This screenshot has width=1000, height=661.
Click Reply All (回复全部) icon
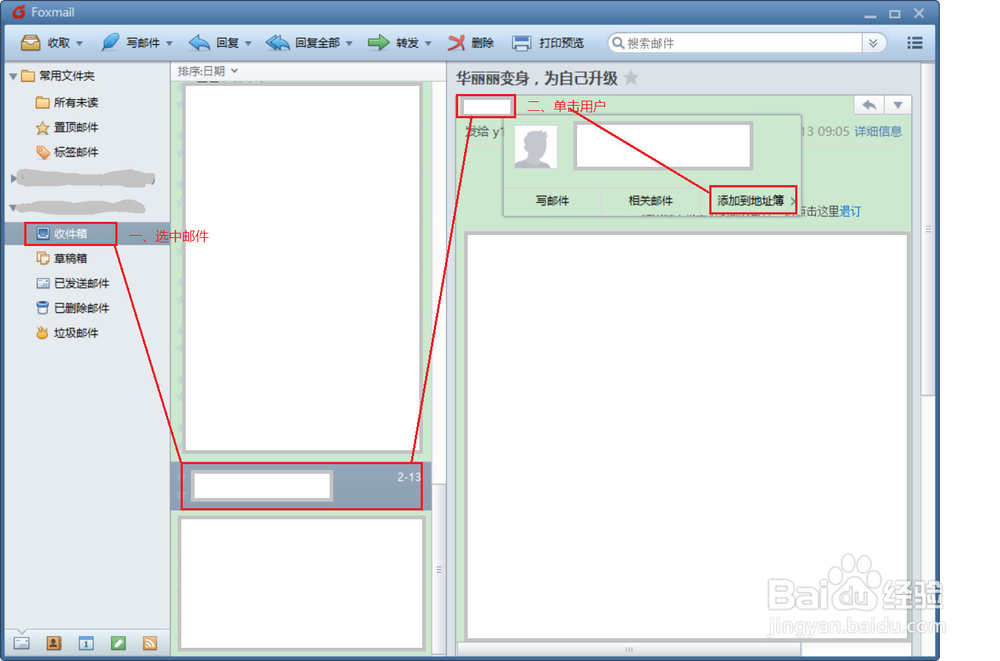(277, 43)
